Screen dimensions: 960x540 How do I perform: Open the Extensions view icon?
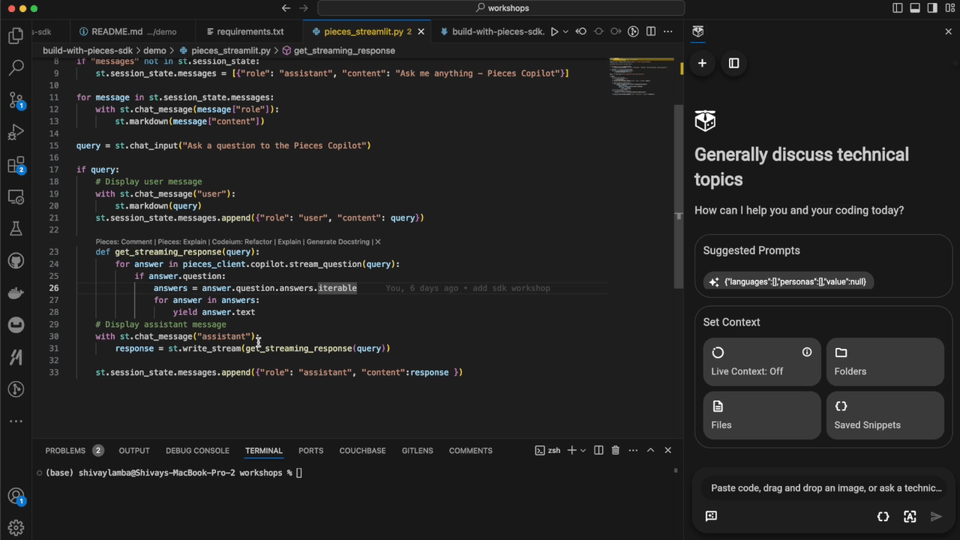16,165
